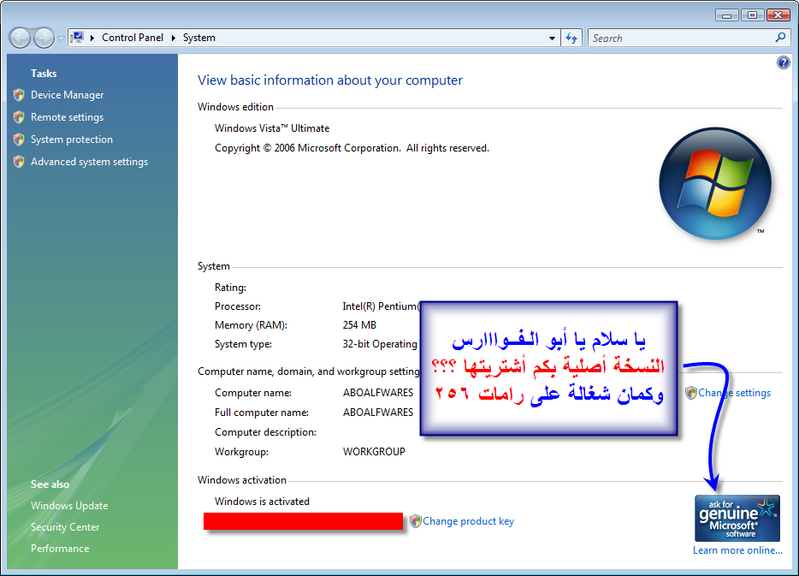
Task: Click the 'Rating:' label
Action: pyautogui.click(x=230, y=287)
